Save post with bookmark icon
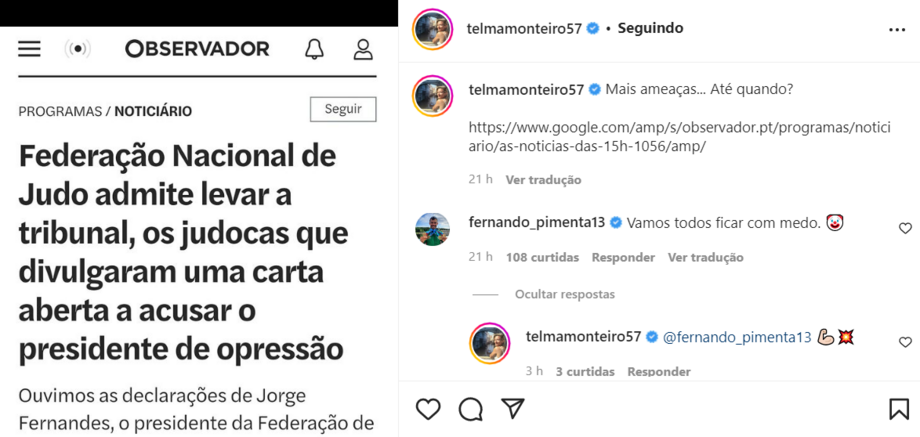920x437 pixels. point(898,409)
